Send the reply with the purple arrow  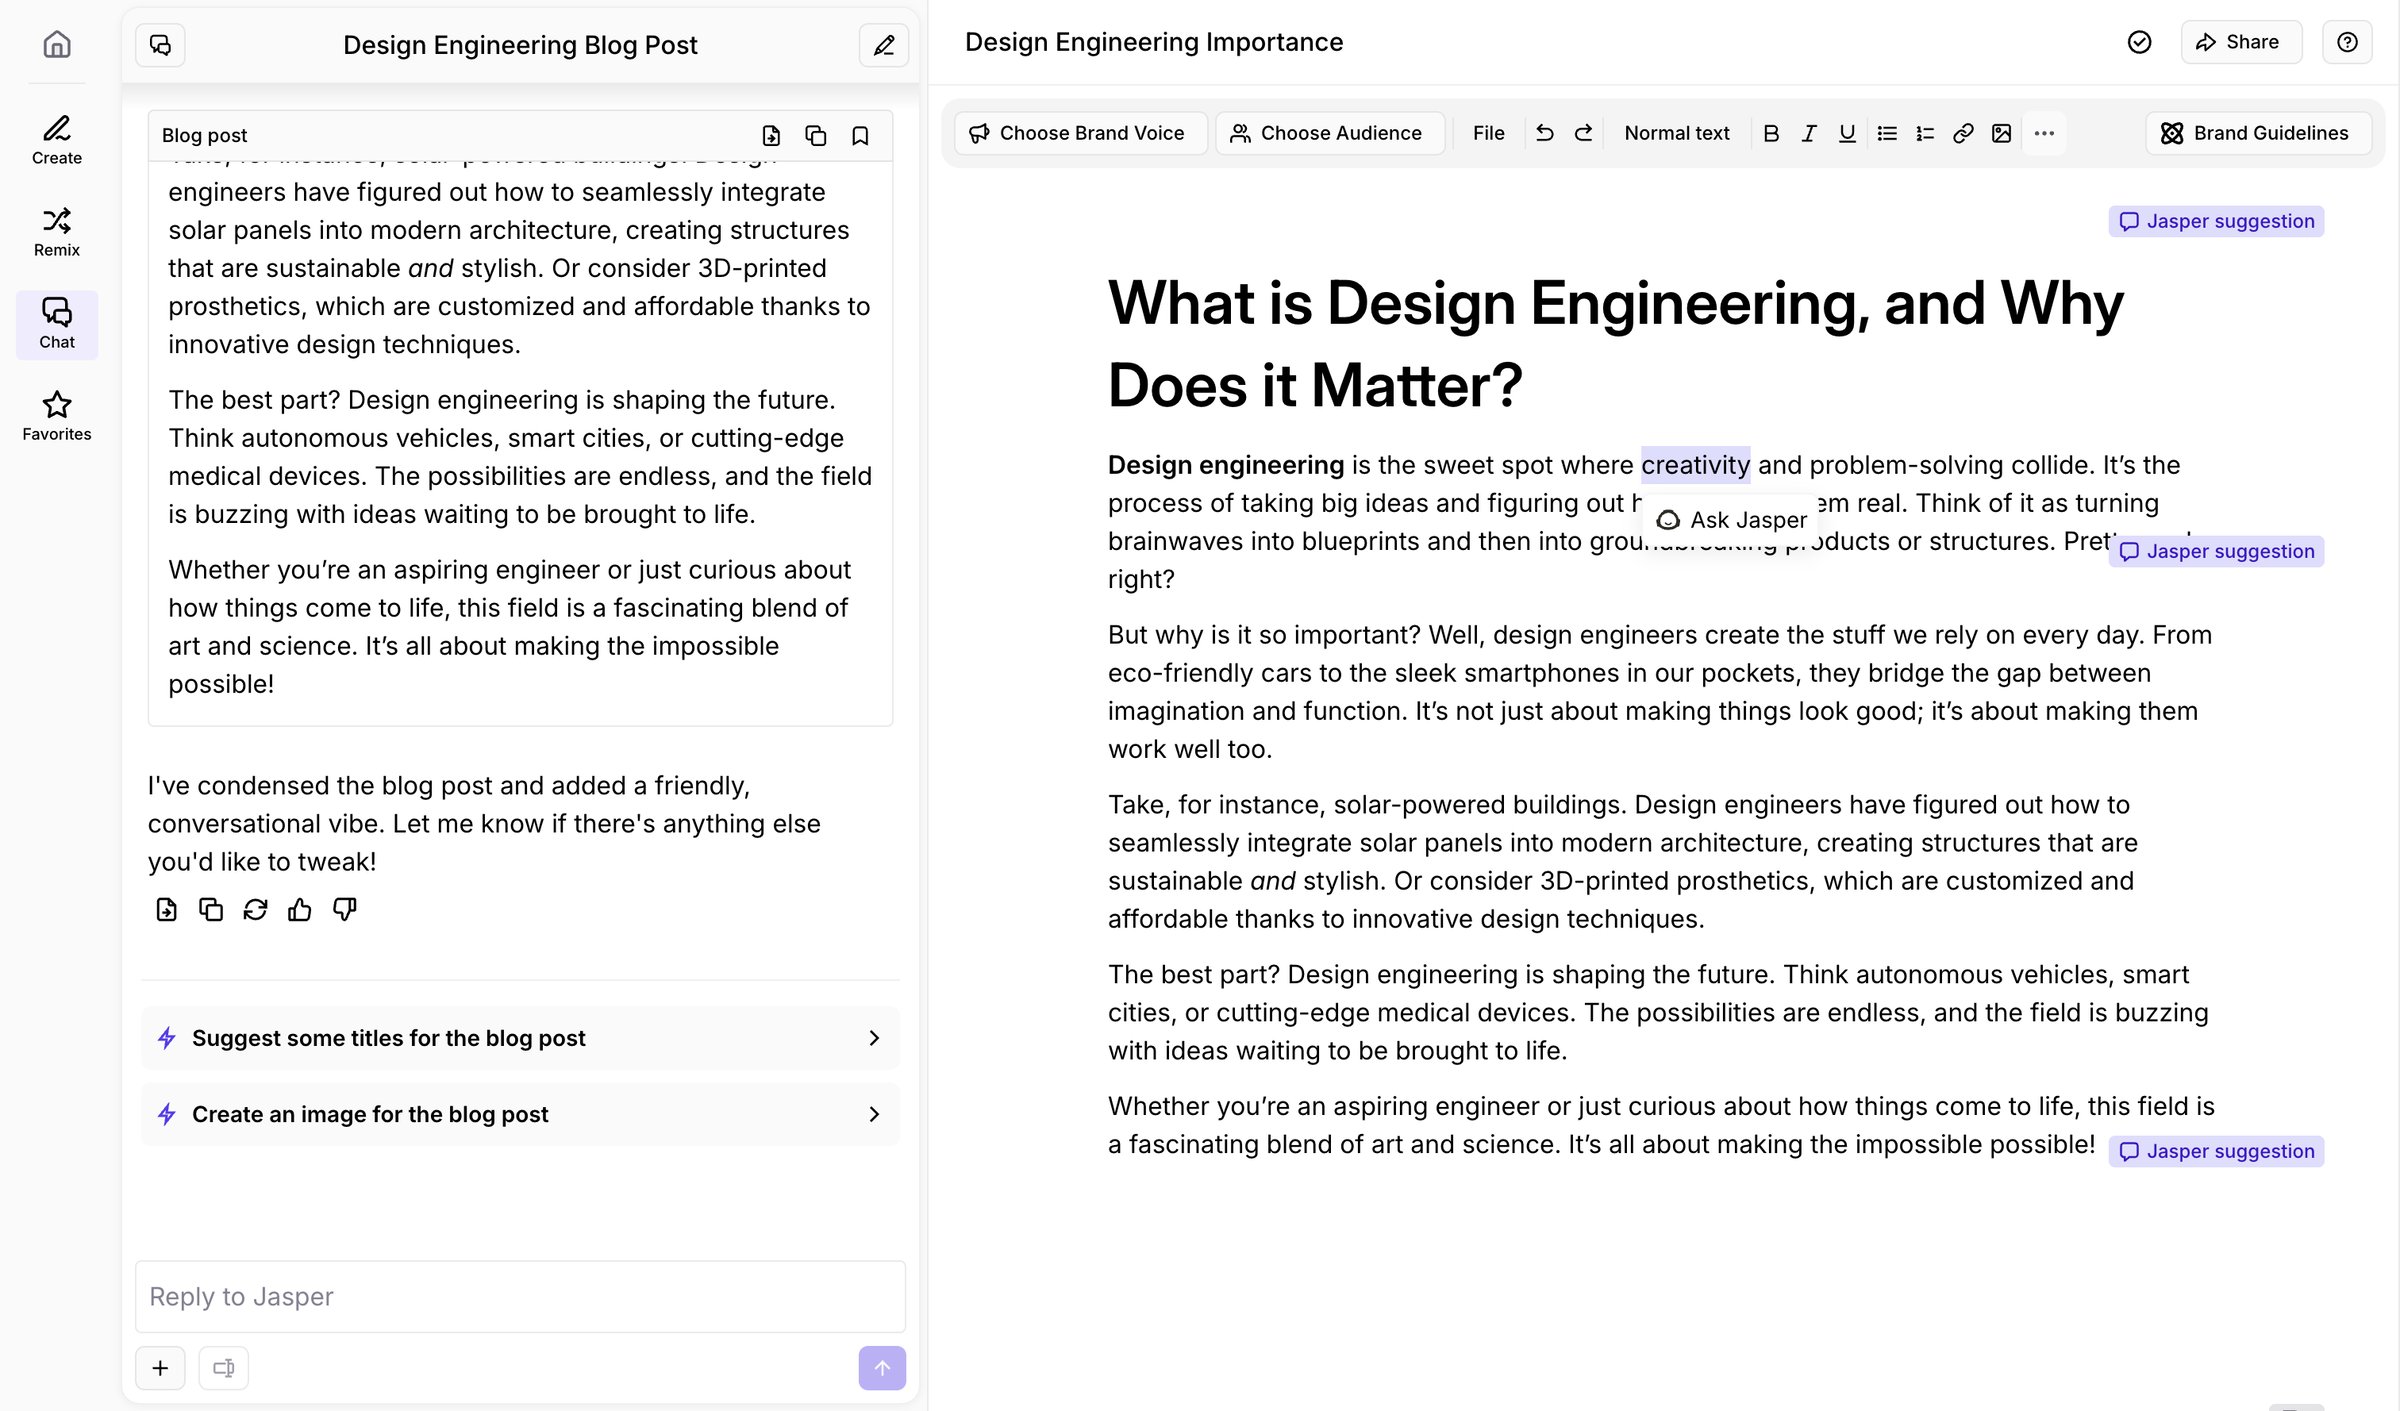pos(882,1368)
